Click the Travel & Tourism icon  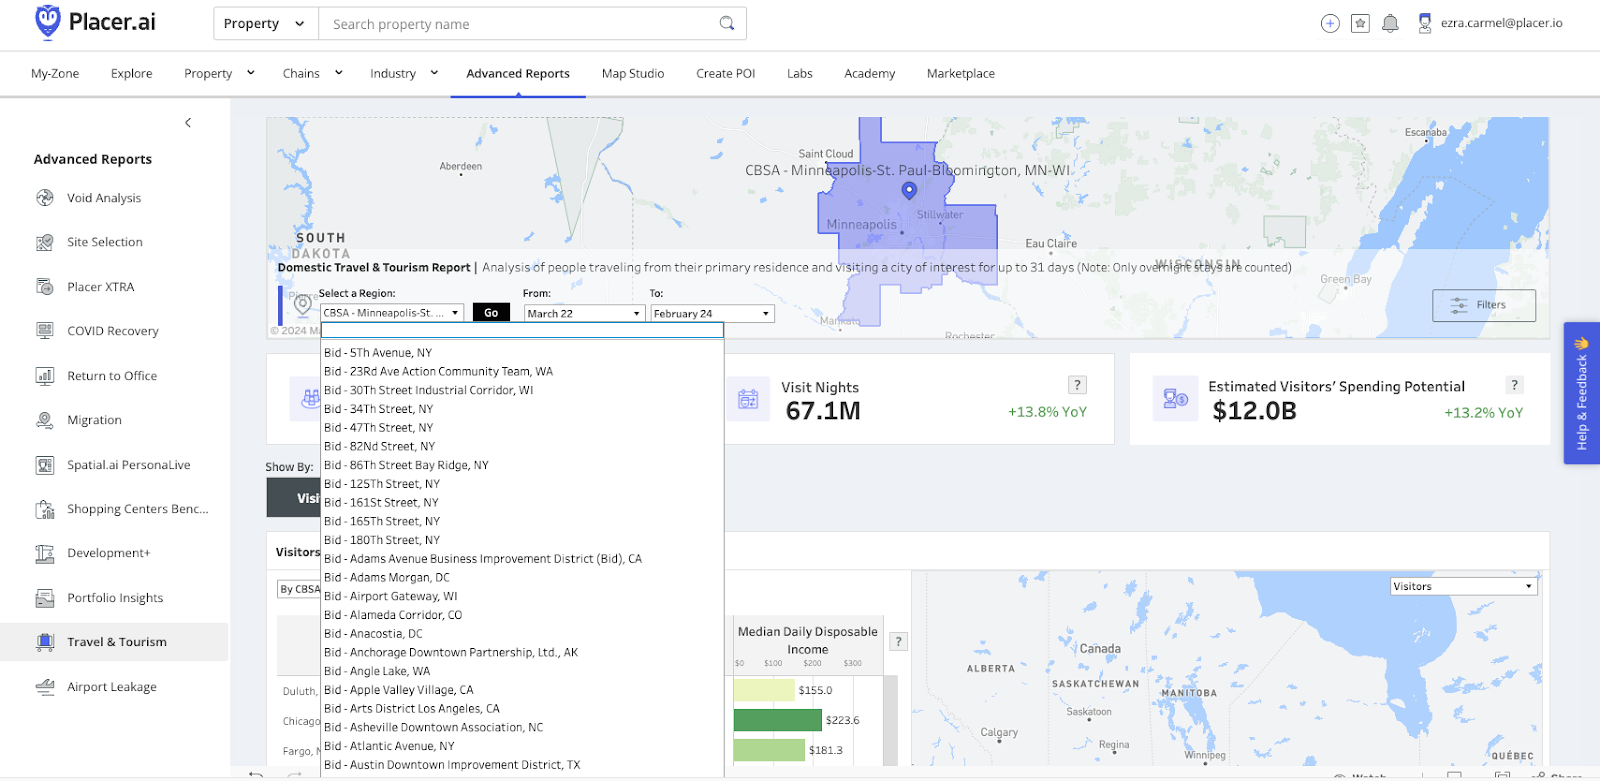click(x=45, y=642)
